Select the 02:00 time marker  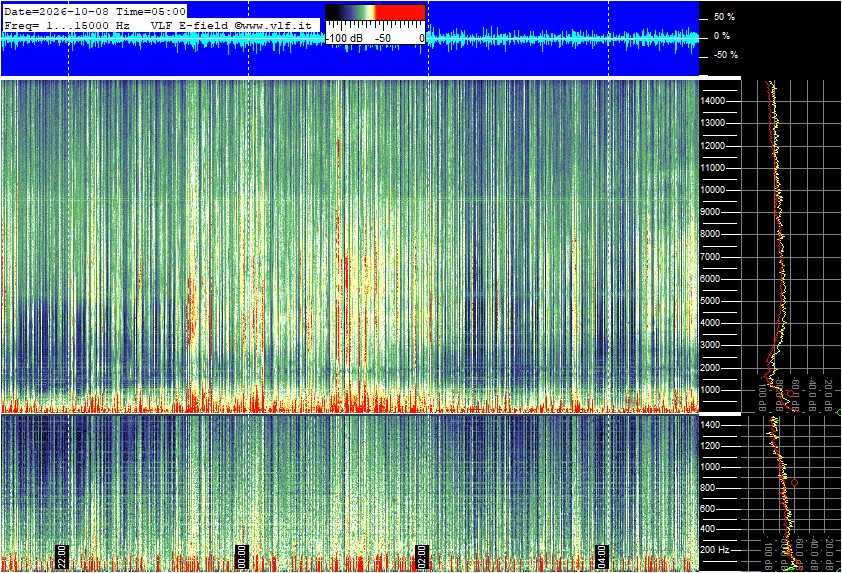tap(422, 556)
